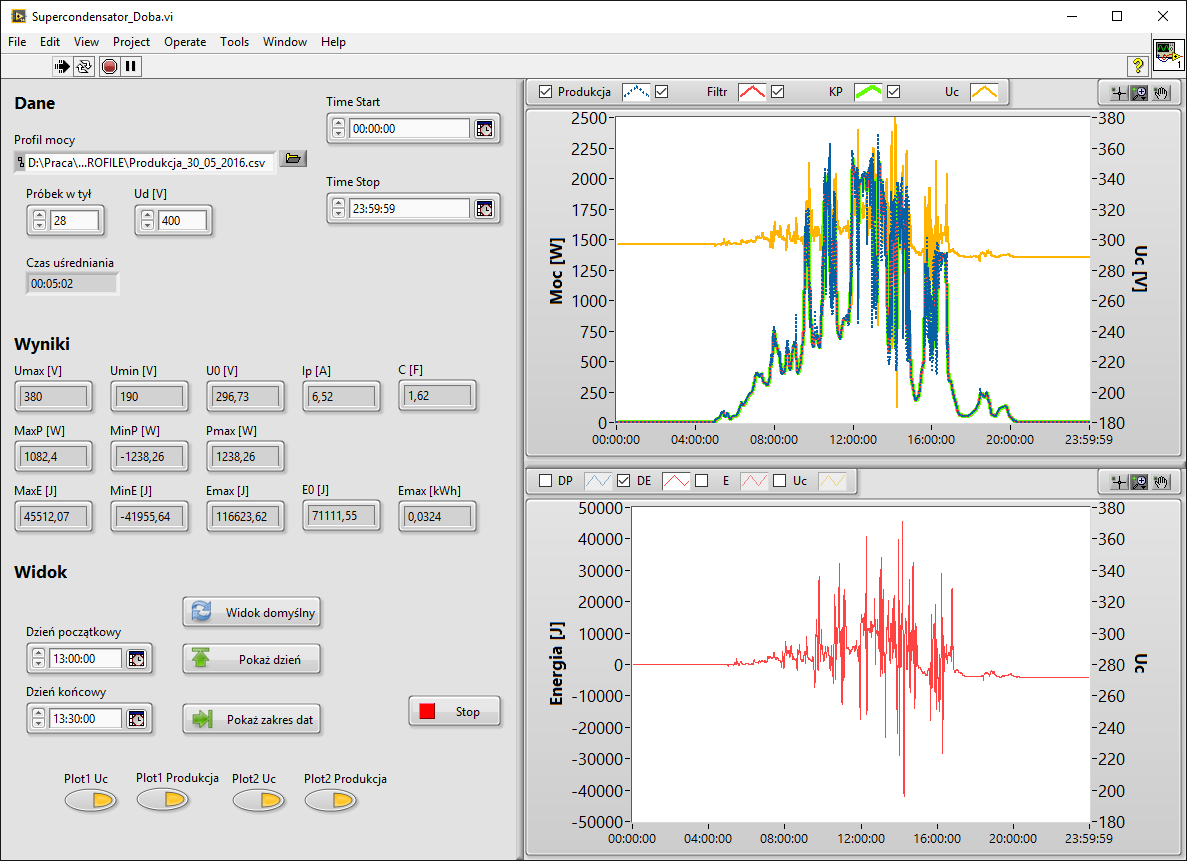Screen dimensions: 1187x861
Task: Toggle the Plot2 Uc switch
Action: [259, 800]
